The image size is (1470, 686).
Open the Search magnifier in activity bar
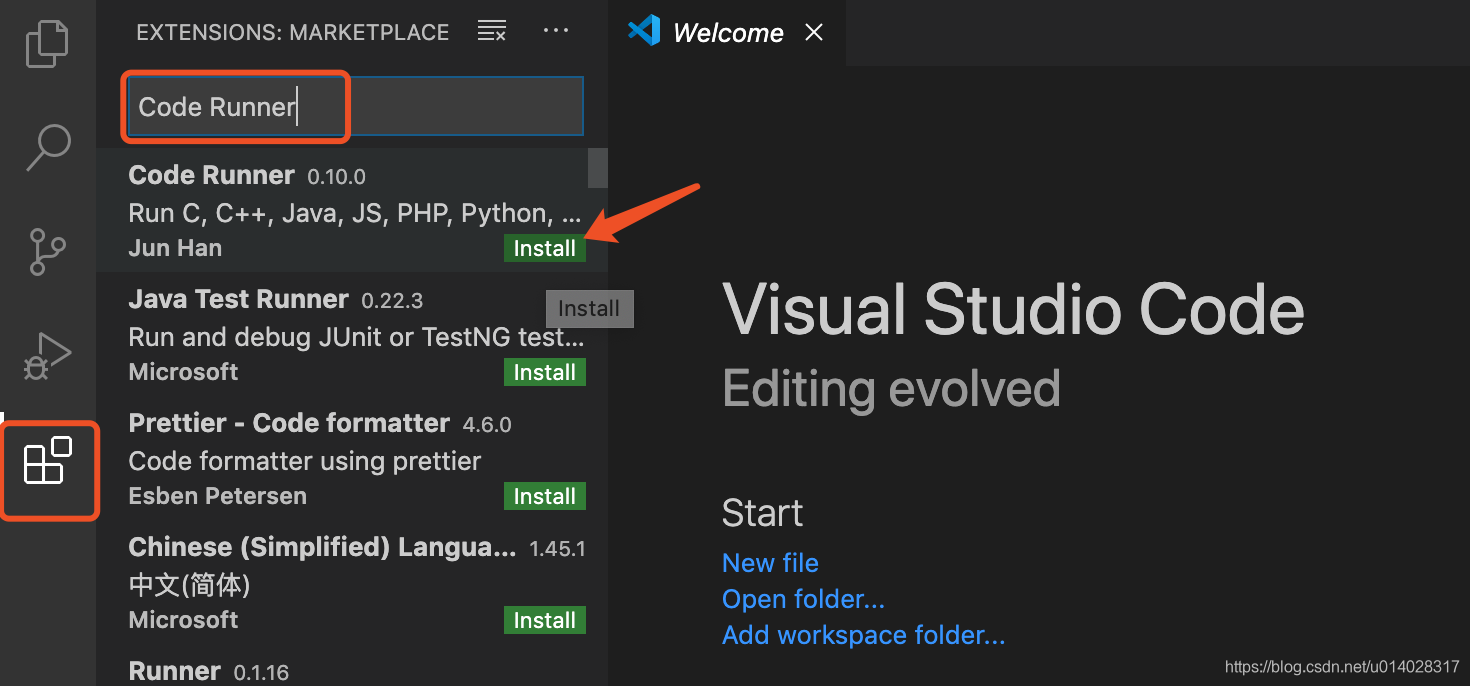pyautogui.click(x=47, y=147)
